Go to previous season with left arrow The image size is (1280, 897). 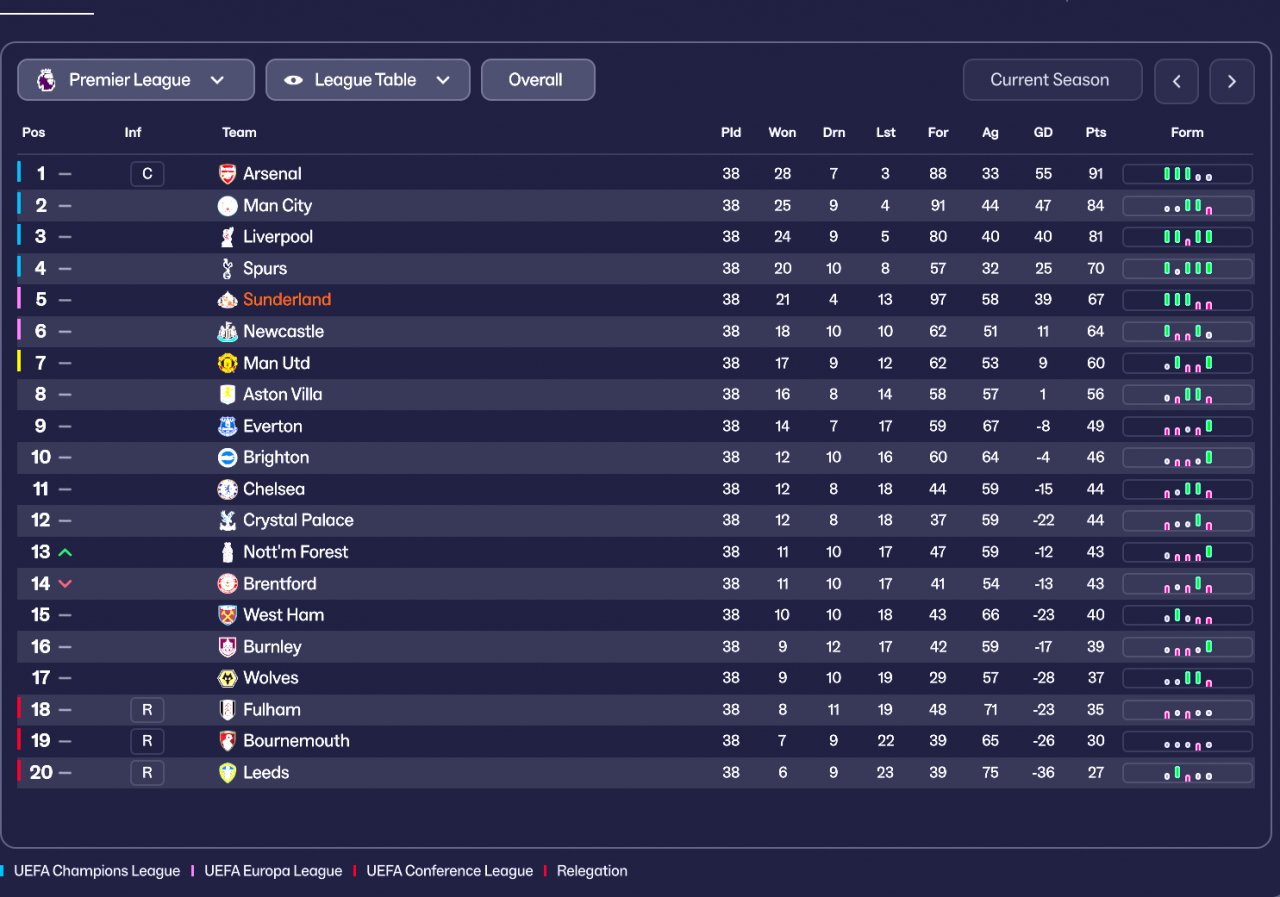pyautogui.click(x=1176, y=82)
